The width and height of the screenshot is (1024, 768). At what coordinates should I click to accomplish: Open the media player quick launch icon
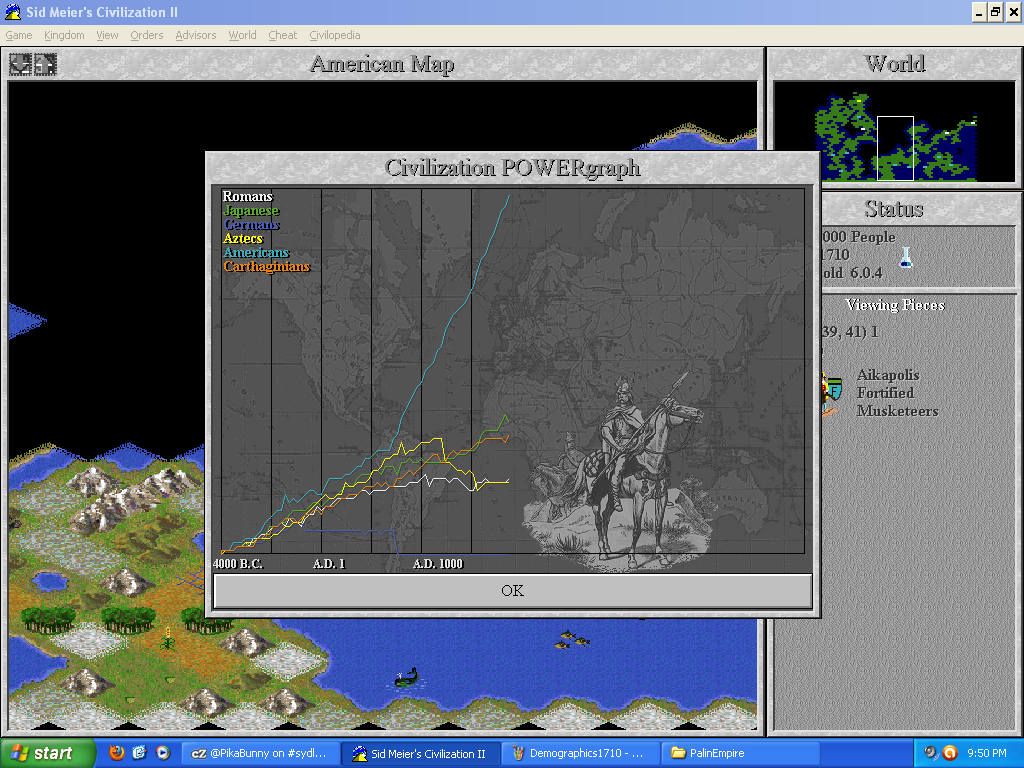[x=163, y=753]
